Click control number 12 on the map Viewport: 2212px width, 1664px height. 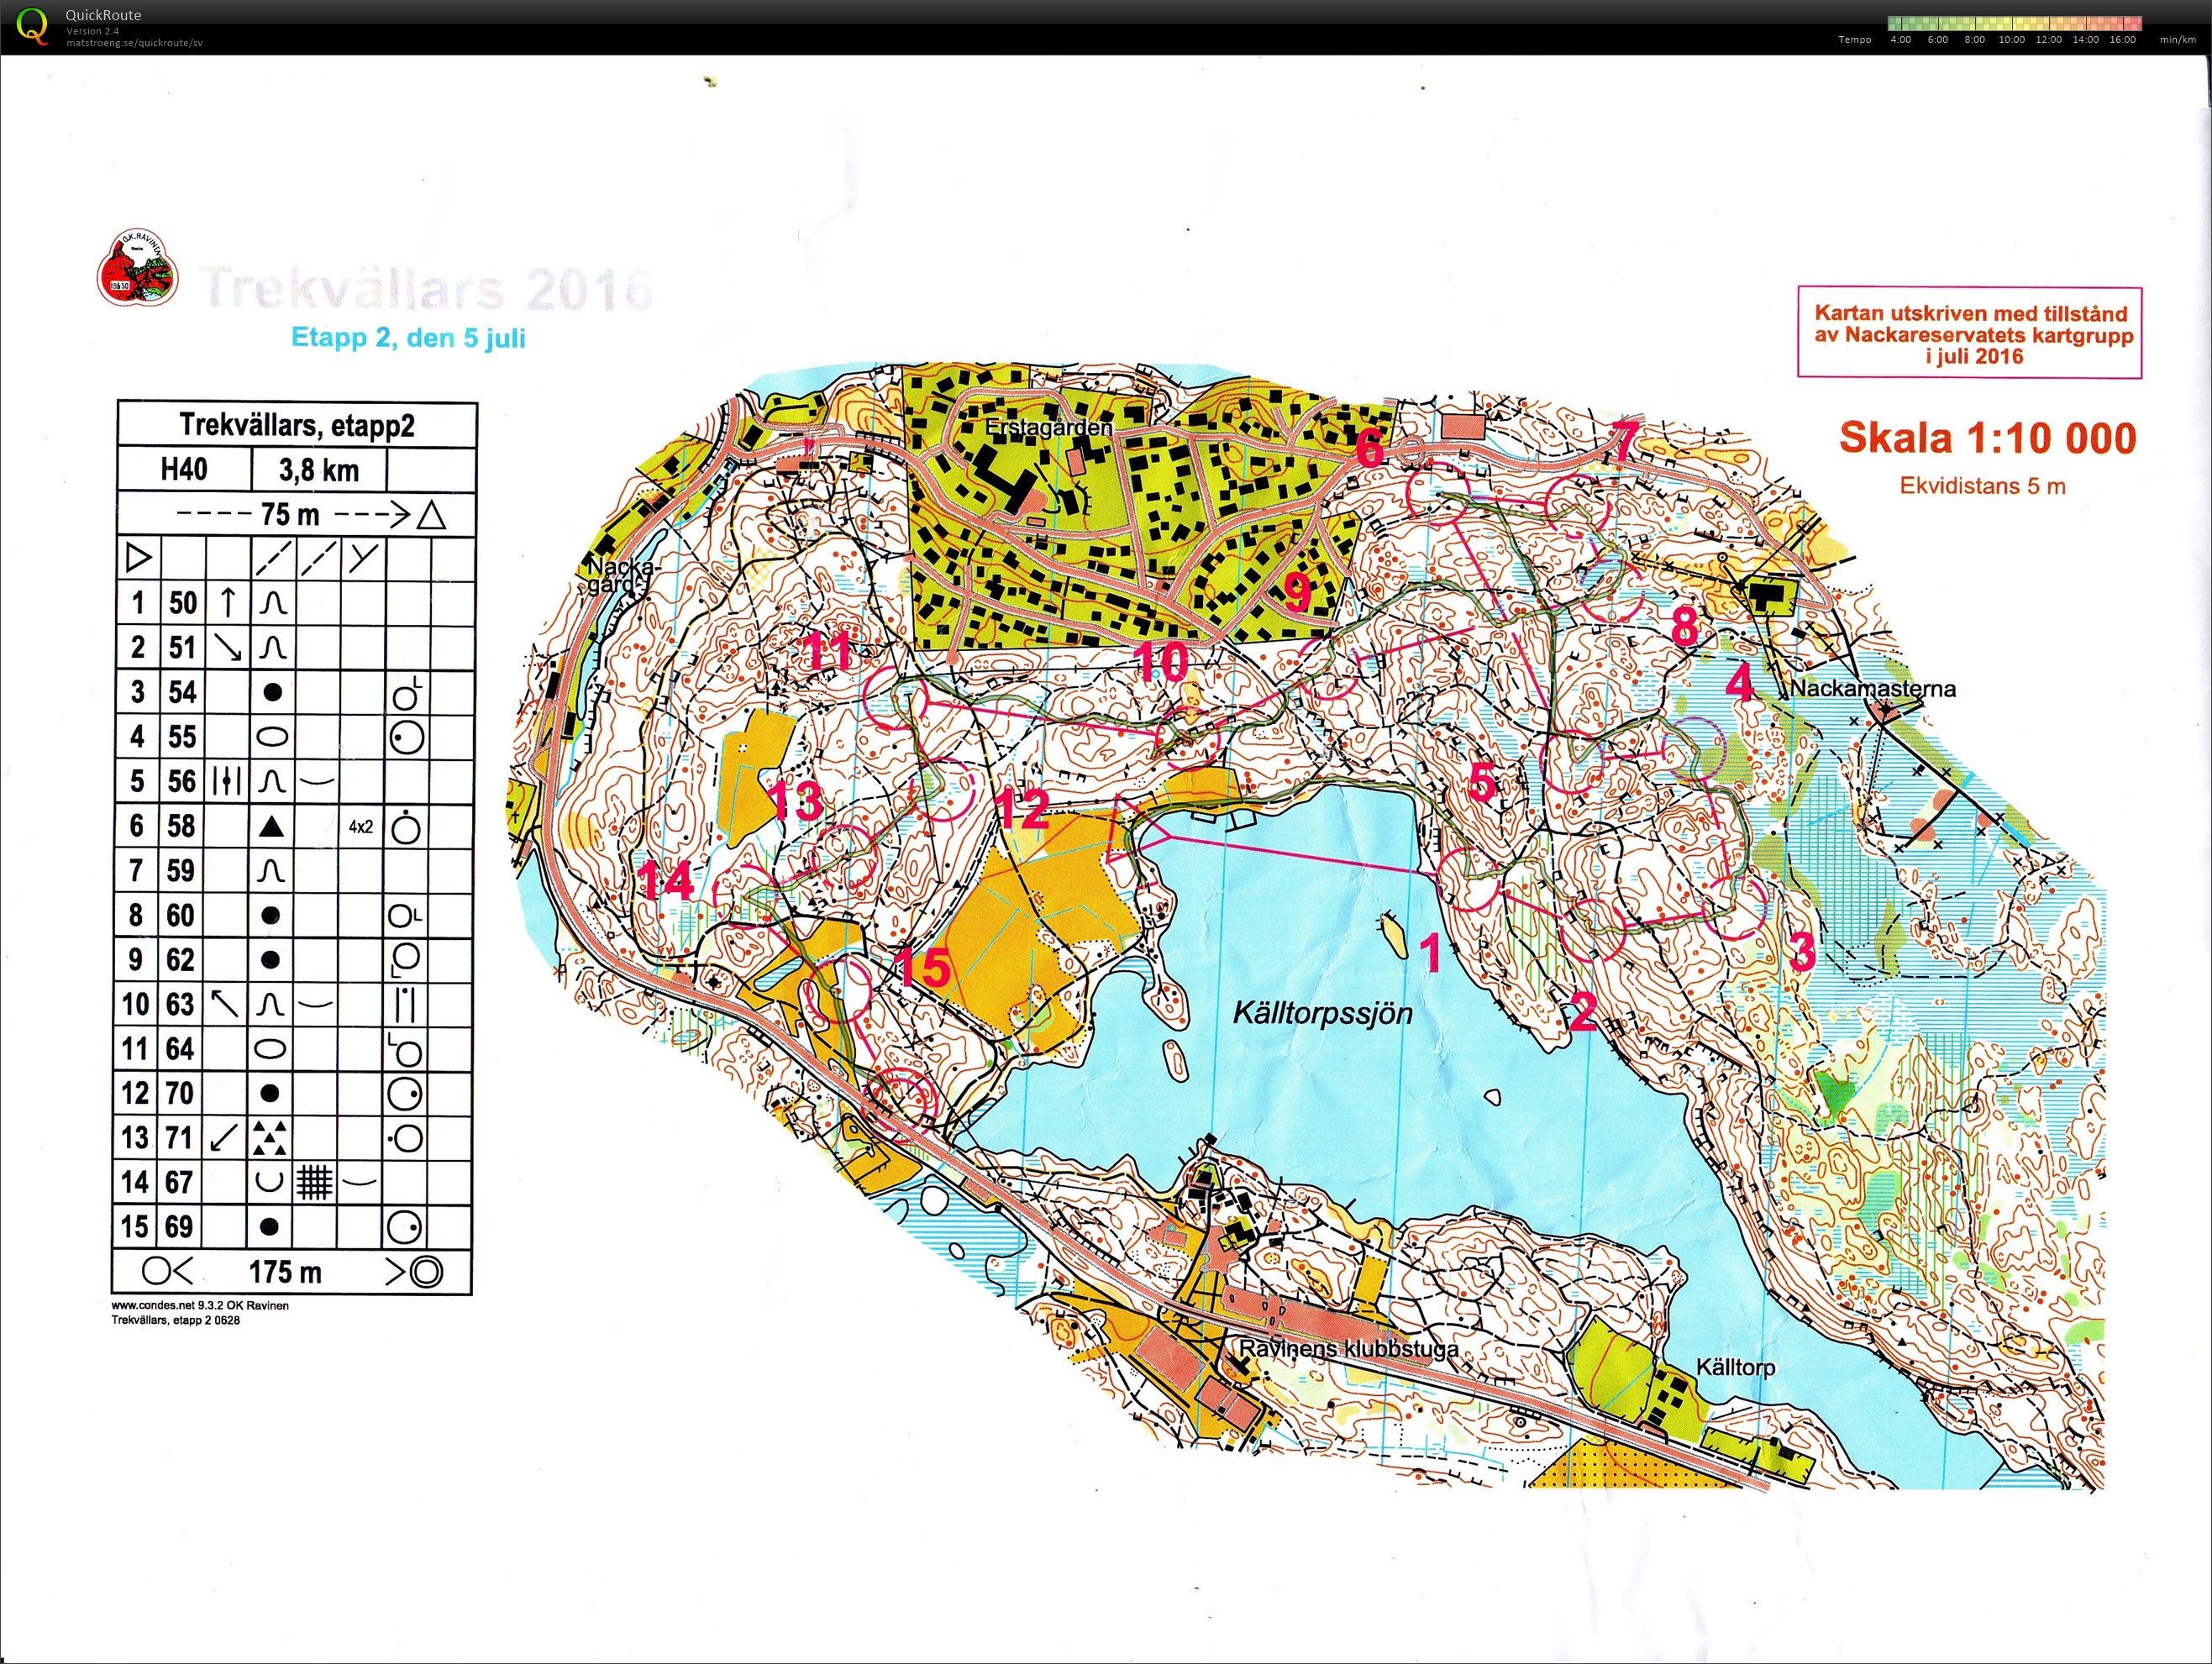click(1023, 808)
